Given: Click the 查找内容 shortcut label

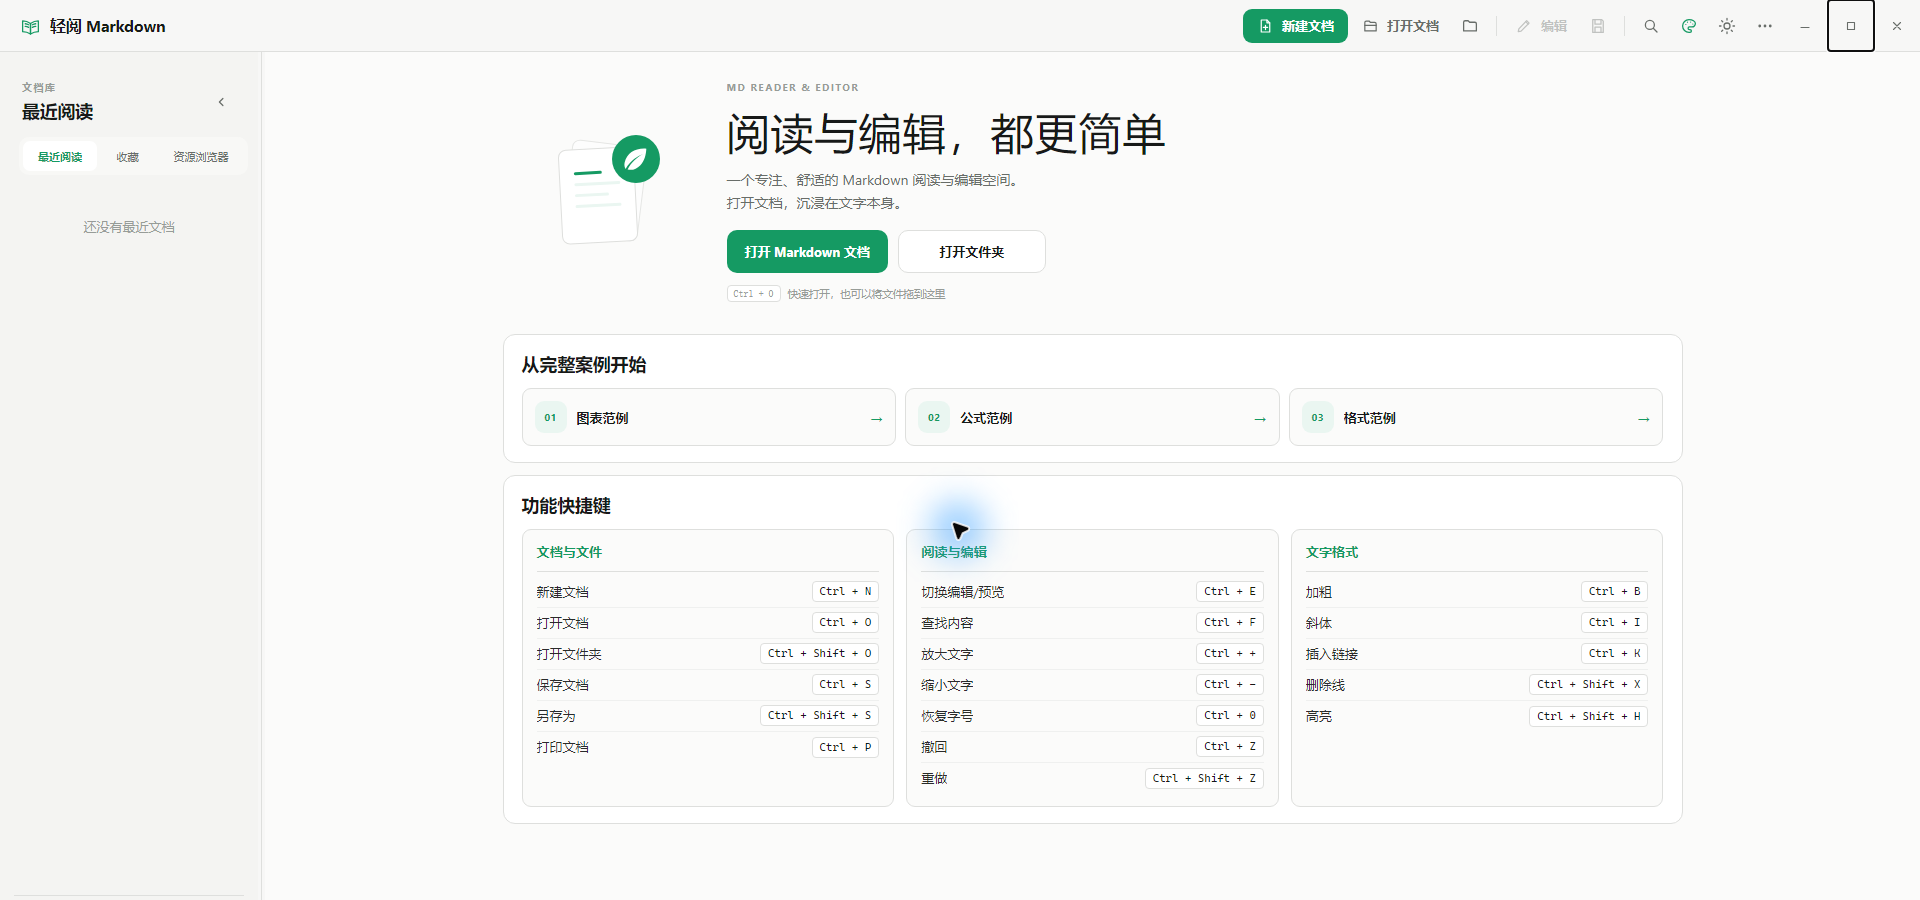Looking at the screenshot, I should 947,623.
